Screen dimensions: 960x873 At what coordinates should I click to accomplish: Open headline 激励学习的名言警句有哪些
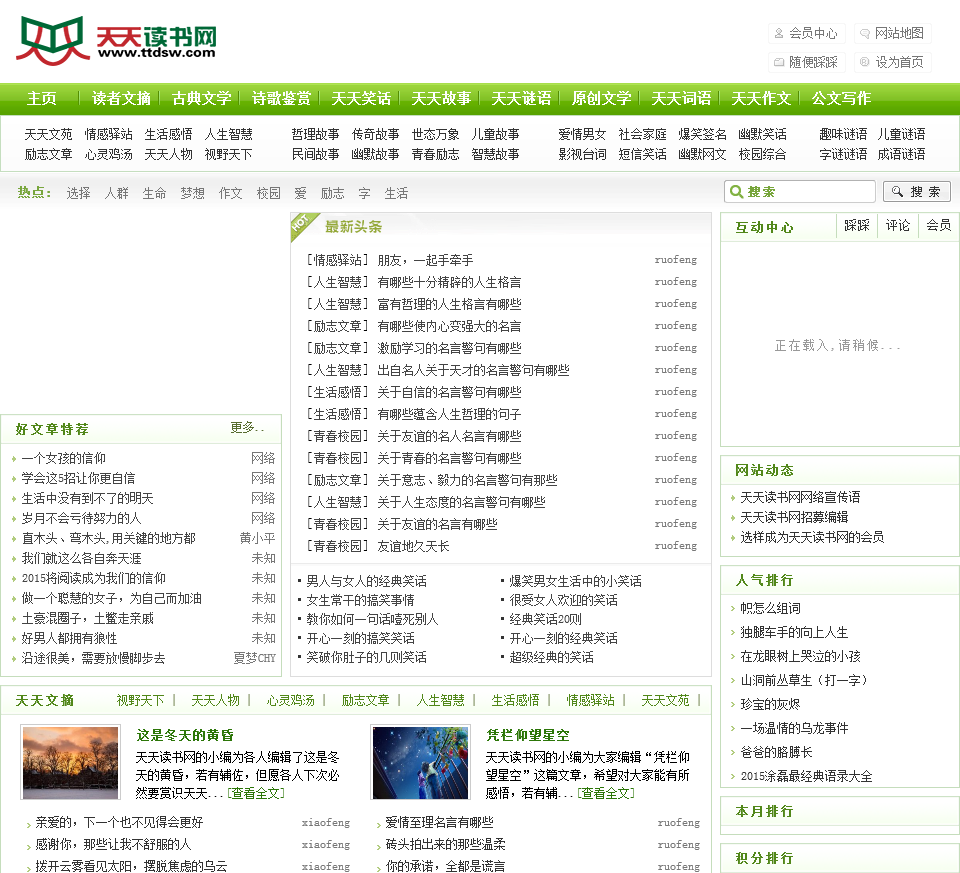click(x=449, y=348)
